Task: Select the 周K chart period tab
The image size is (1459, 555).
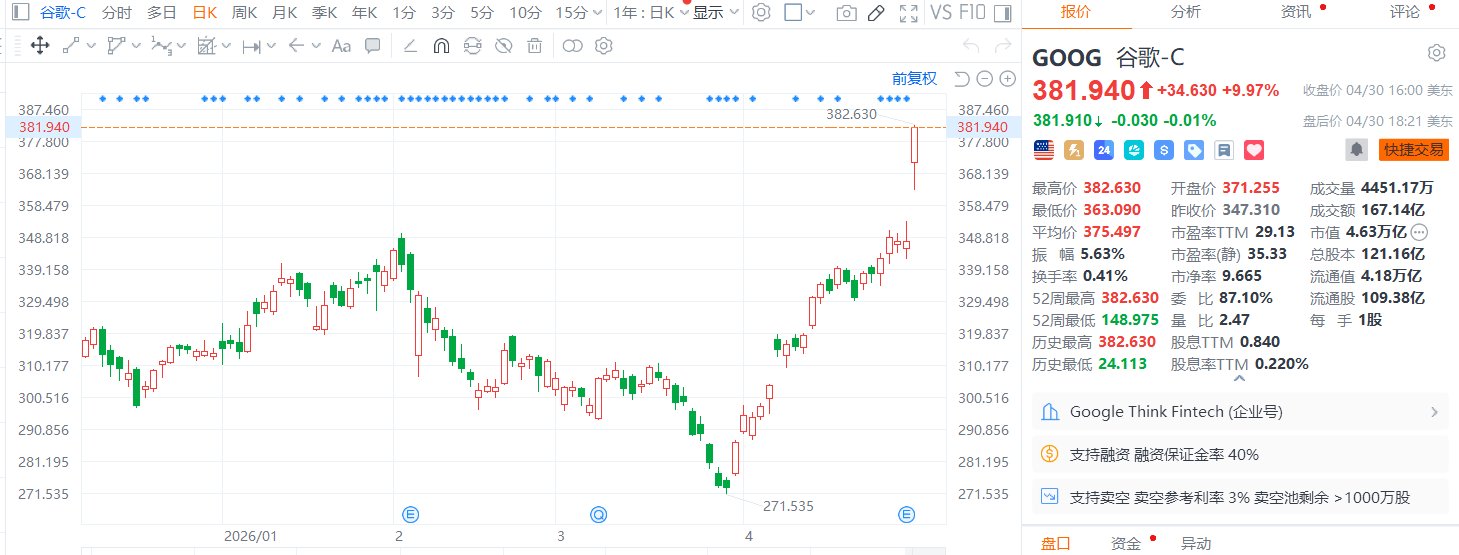Action: point(245,13)
